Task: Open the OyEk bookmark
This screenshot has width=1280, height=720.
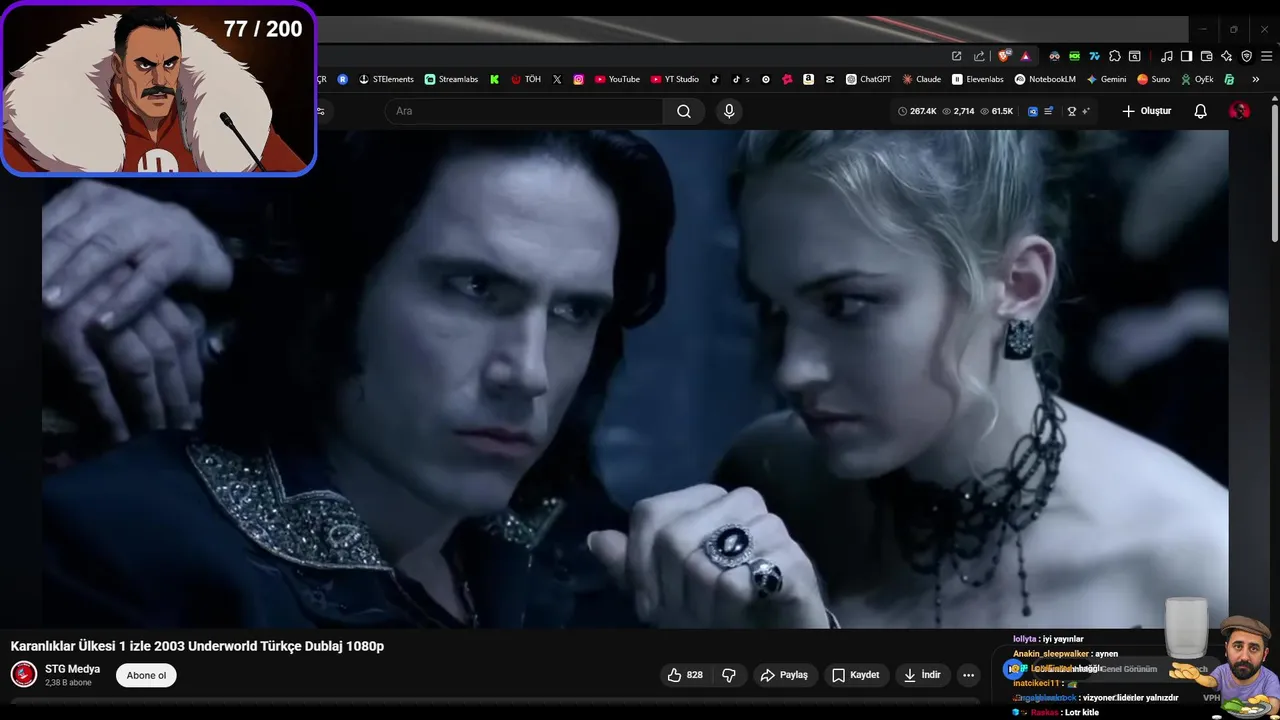Action: click(x=1197, y=79)
